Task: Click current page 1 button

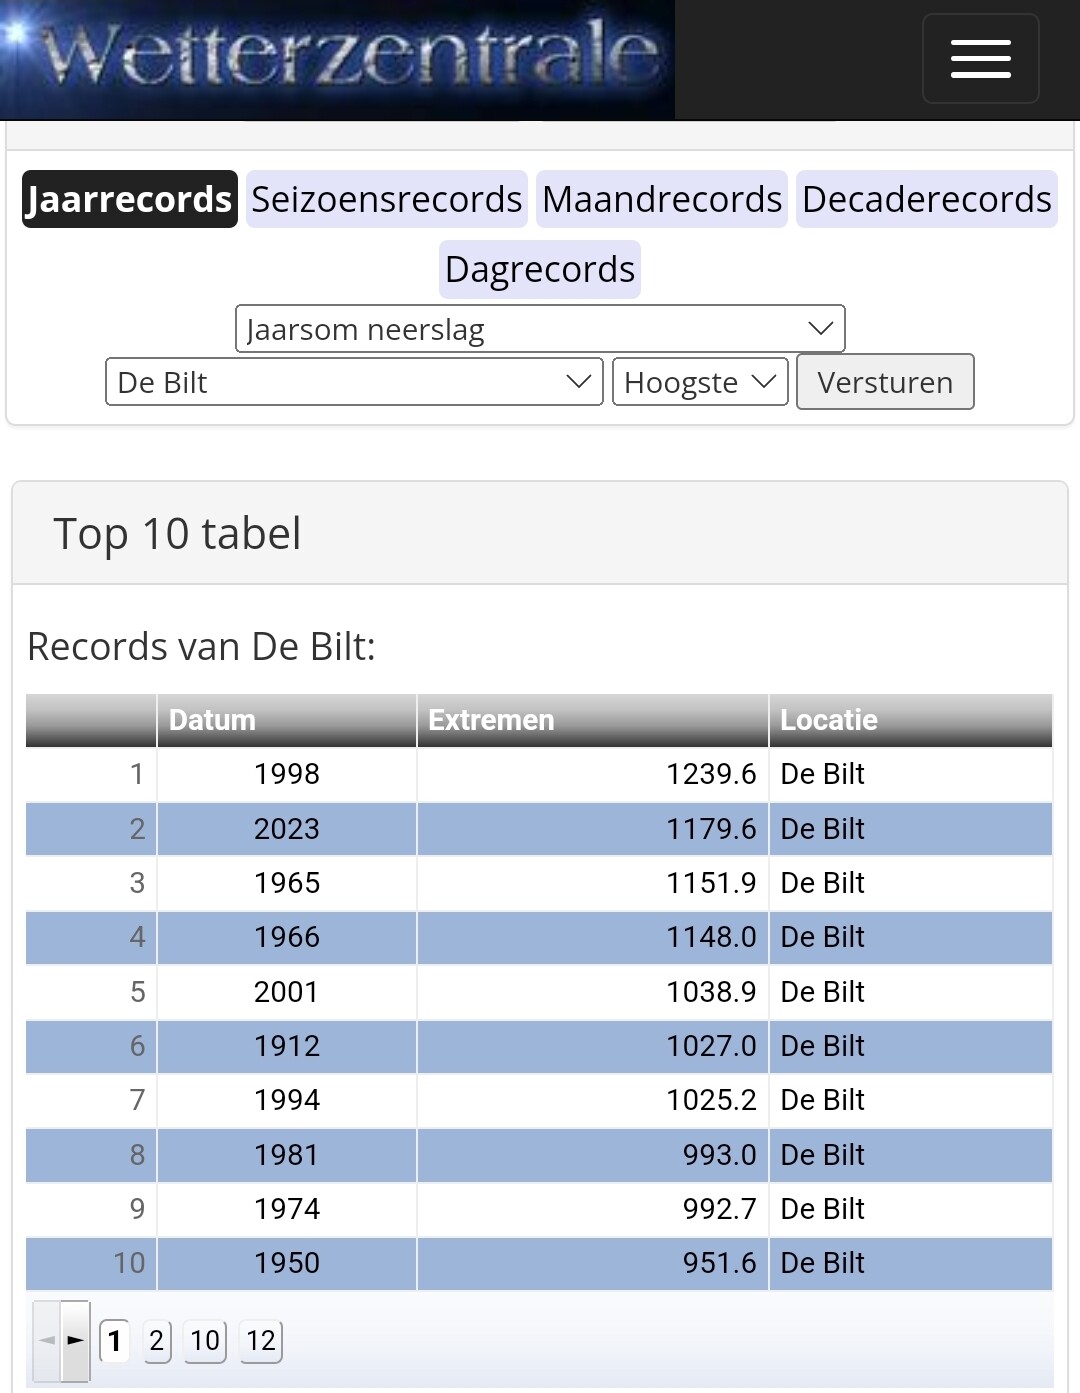Action: pyautogui.click(x=115, y=1340)
